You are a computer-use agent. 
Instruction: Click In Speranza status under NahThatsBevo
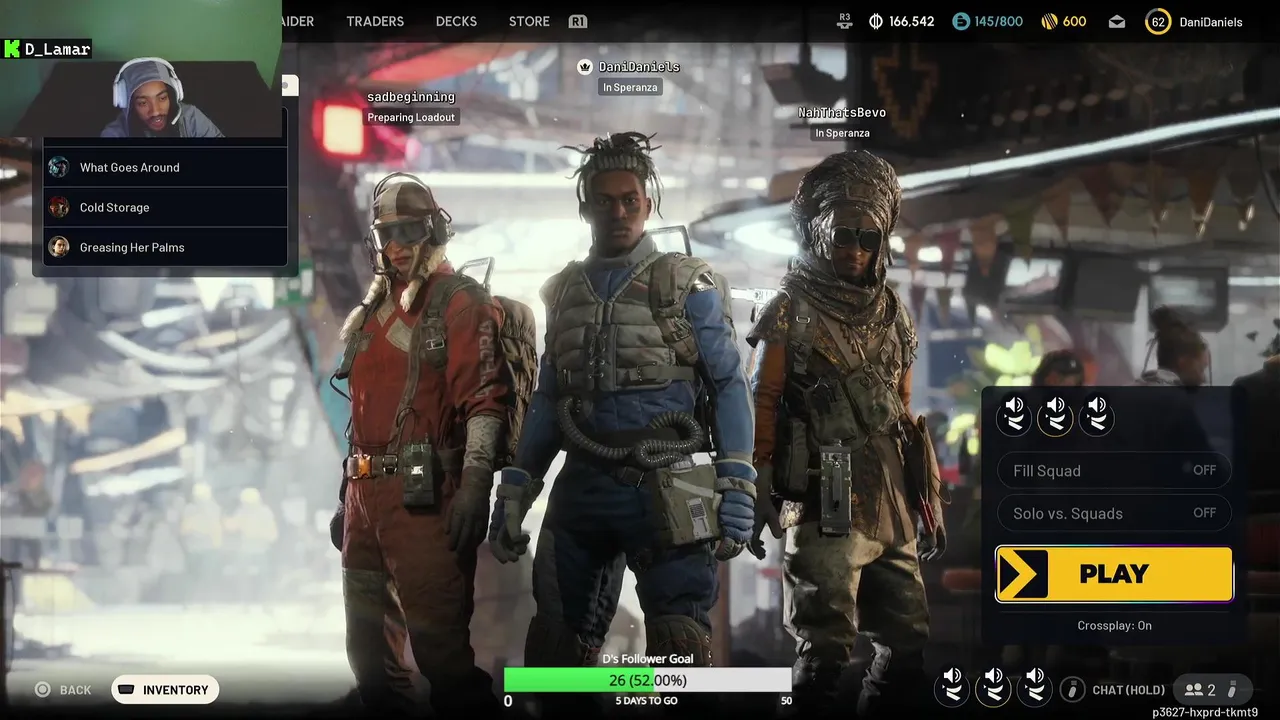coord(842,133)
